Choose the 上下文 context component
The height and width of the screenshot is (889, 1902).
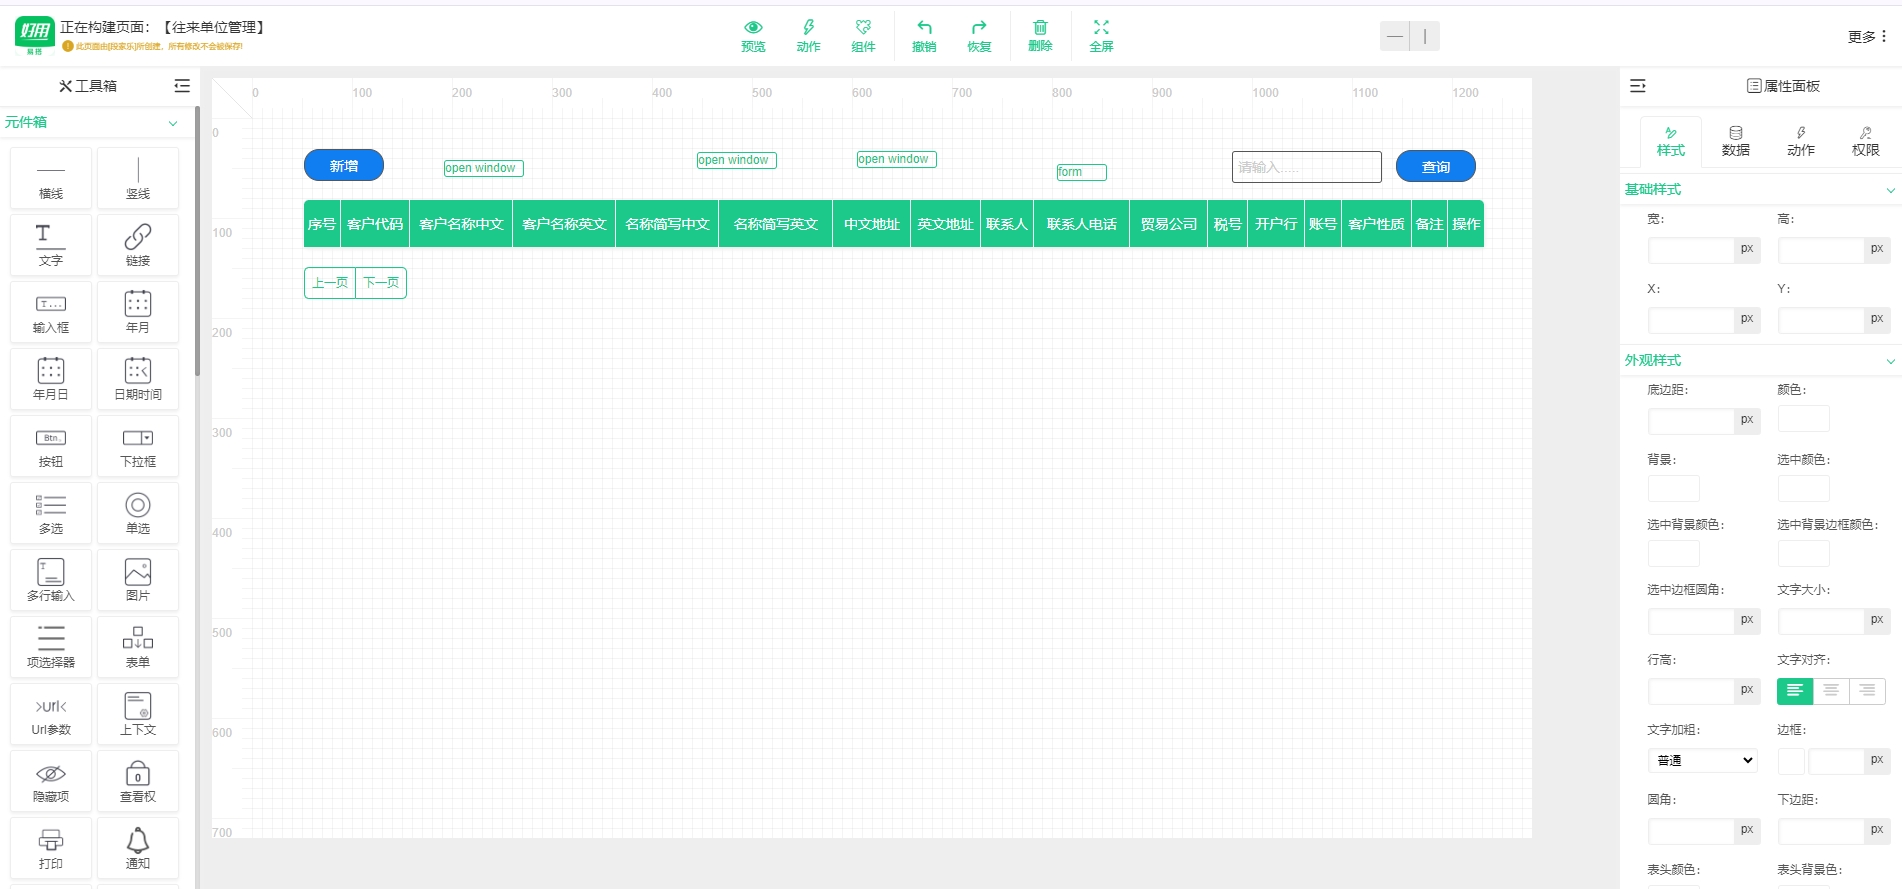tap(138, 714)
